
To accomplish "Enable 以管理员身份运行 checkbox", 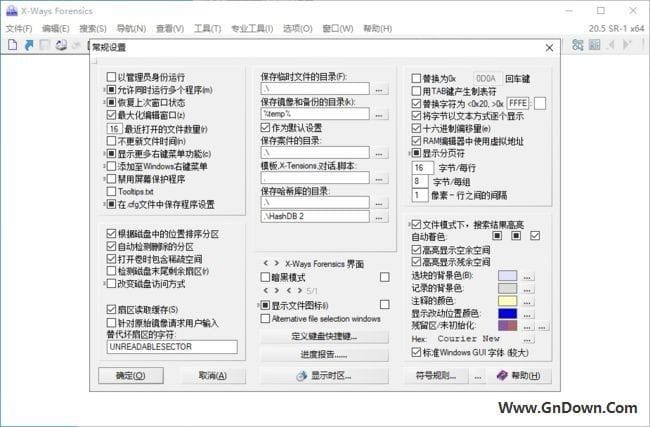I will coord(111,77).
